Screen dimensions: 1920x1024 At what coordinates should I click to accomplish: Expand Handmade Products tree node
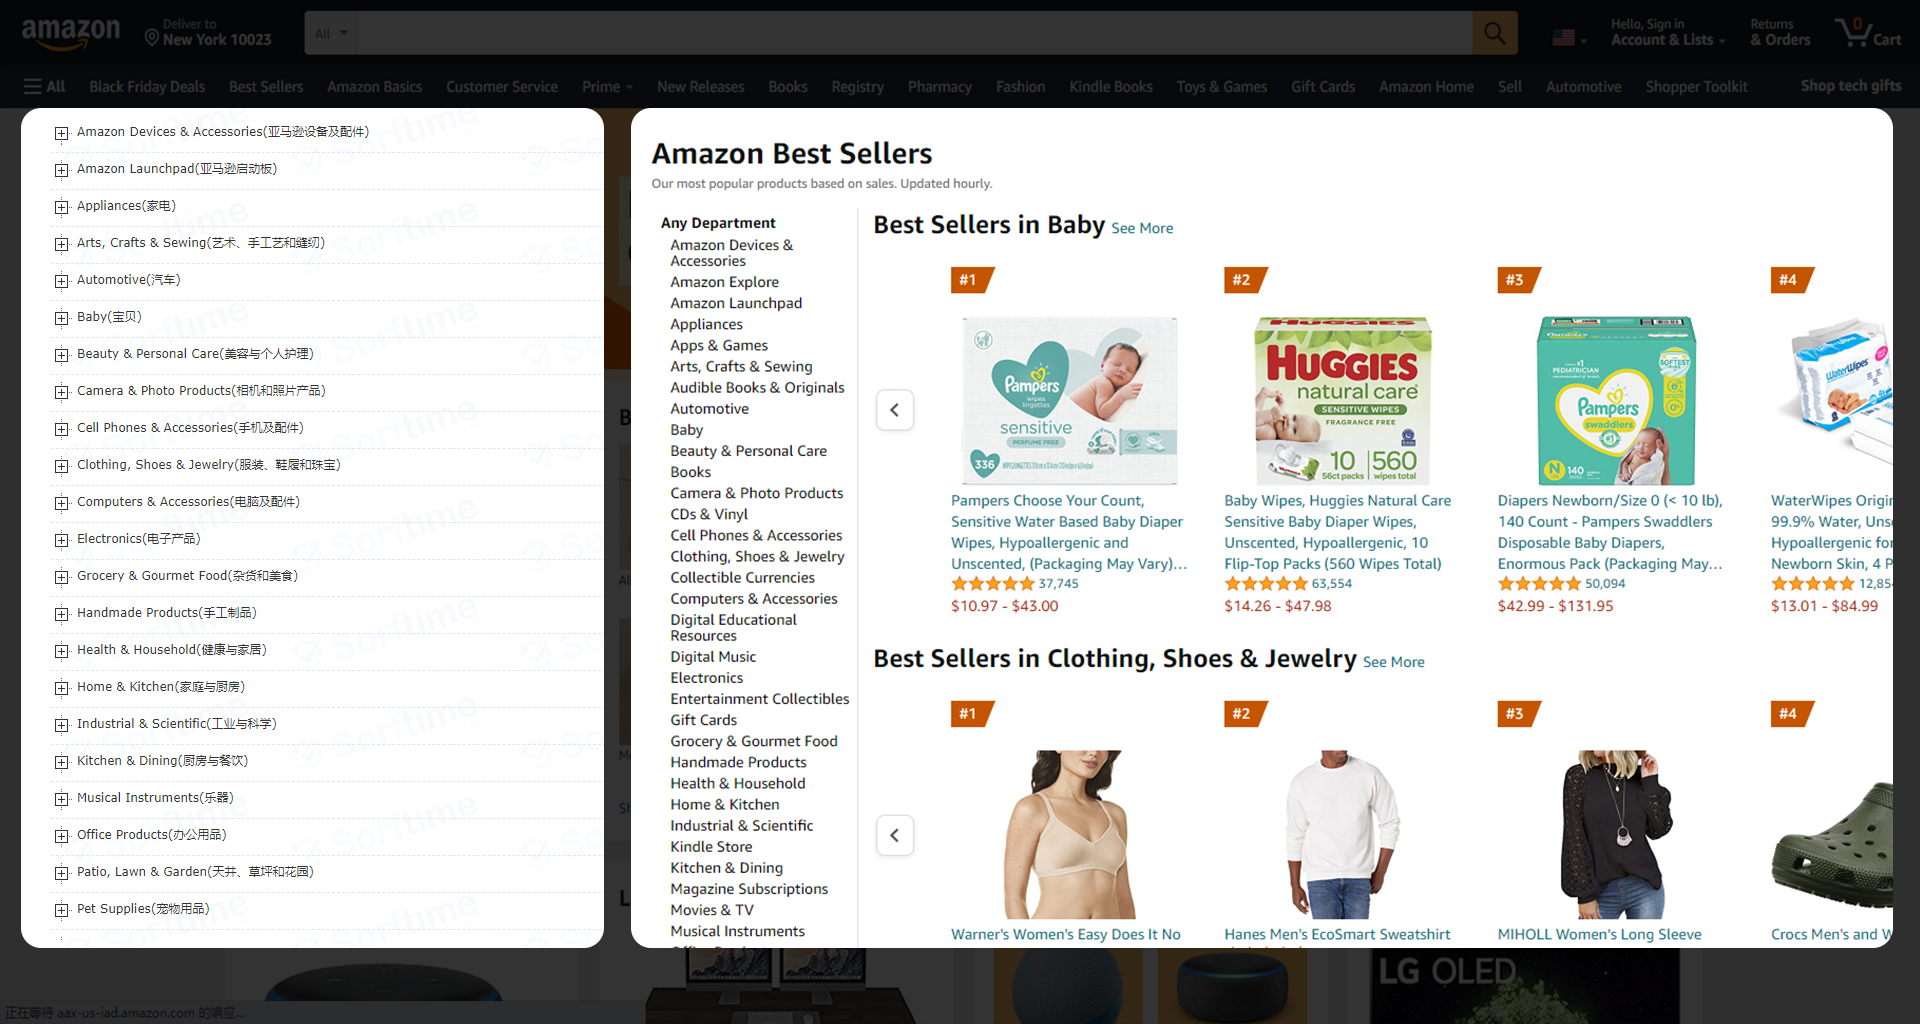coord(62,614)
